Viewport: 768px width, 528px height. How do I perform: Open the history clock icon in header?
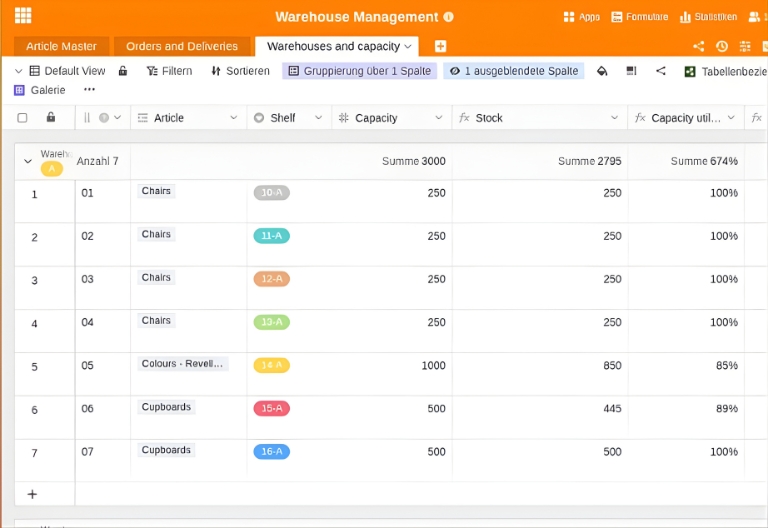722,46
